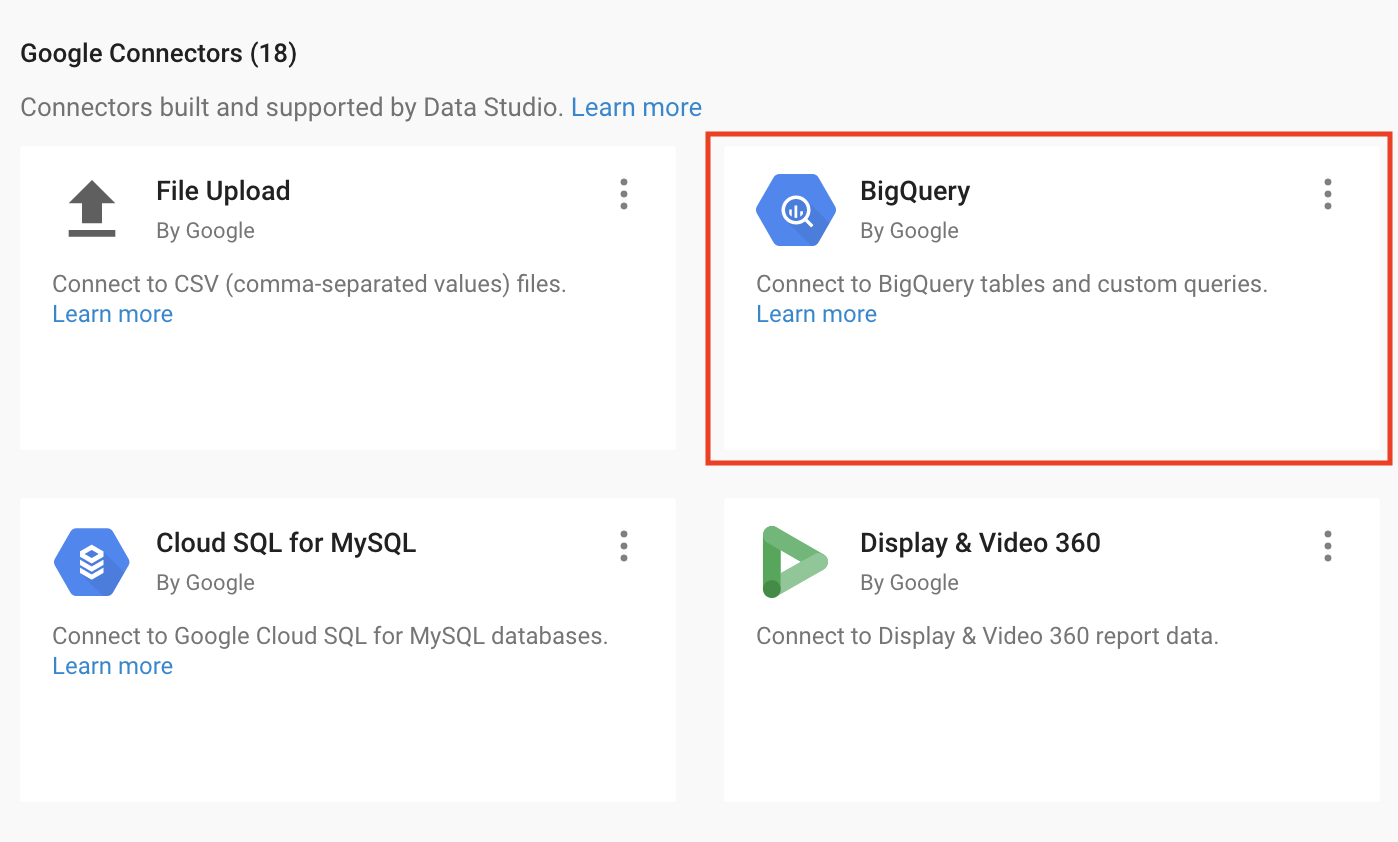Click Learn more under File Upload
Viewport: 1398px width, 842px height.
[x=112, y=313]
